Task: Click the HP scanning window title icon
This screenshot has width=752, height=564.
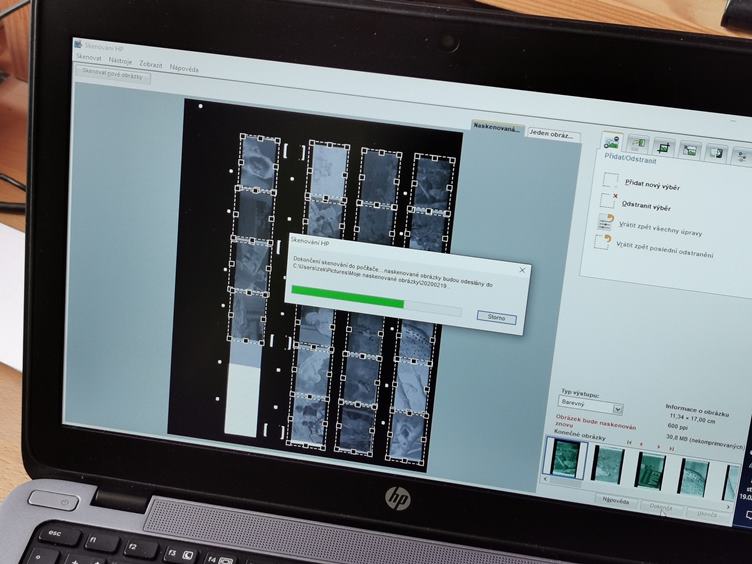Action: tap(79, 45)
